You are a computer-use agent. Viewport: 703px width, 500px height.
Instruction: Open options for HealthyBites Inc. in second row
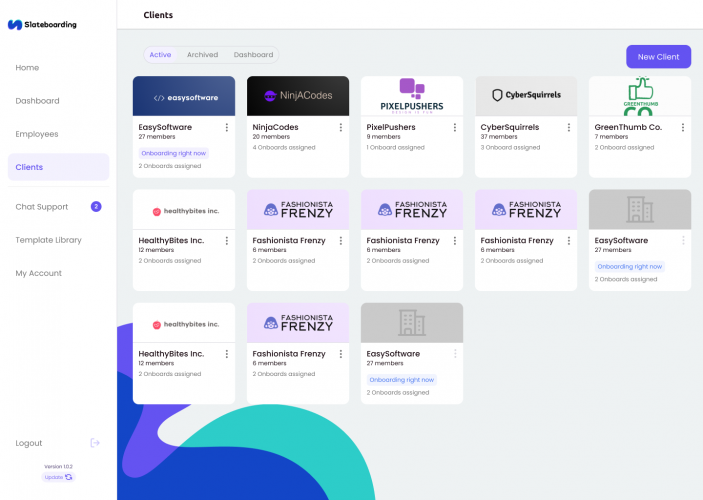(227, 241)
